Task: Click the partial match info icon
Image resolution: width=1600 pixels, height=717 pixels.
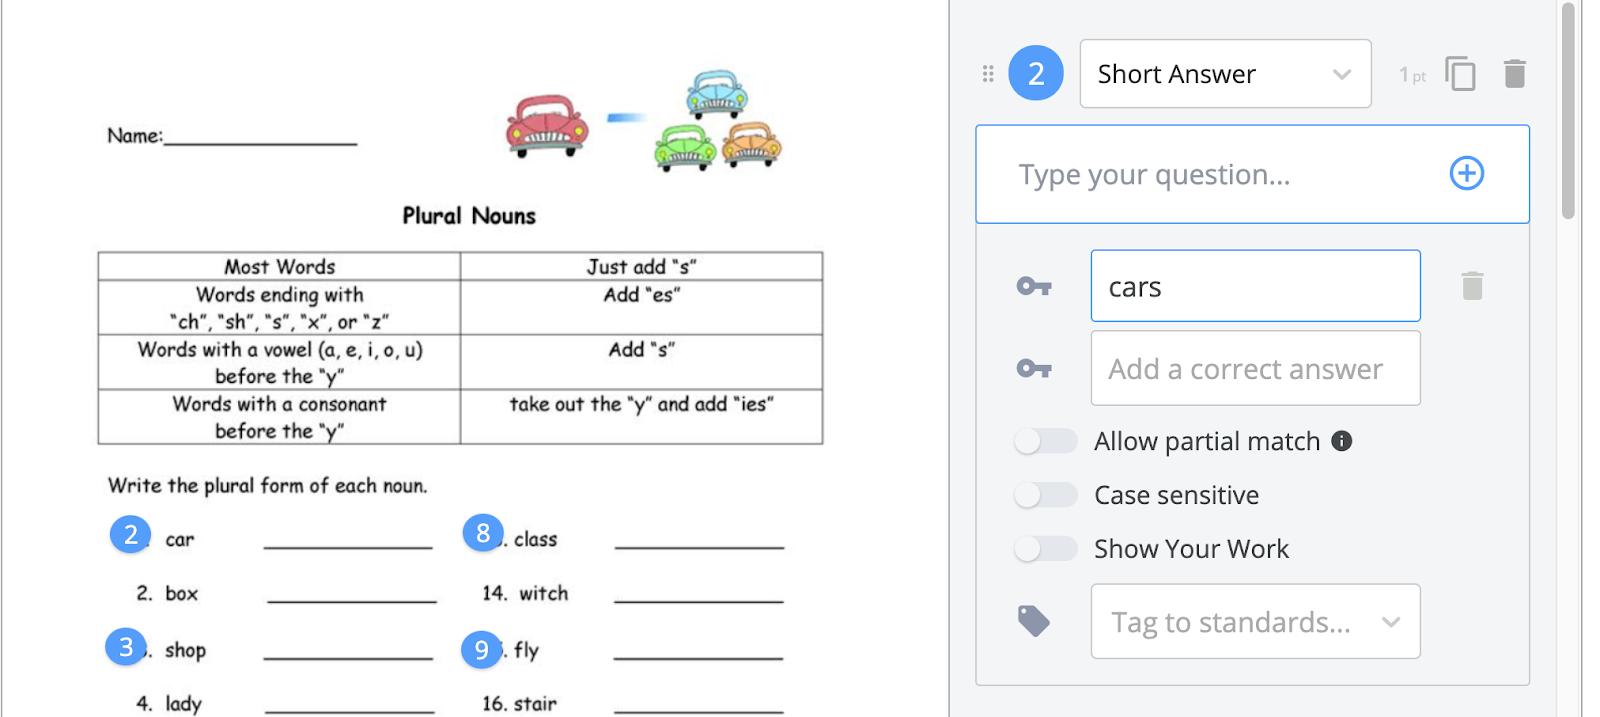Action: pyautogui.click(x=1342, y=441)
